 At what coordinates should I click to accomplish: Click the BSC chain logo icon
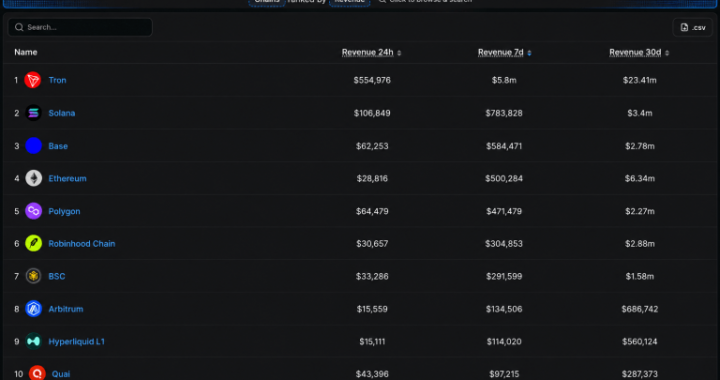(33, 276)
